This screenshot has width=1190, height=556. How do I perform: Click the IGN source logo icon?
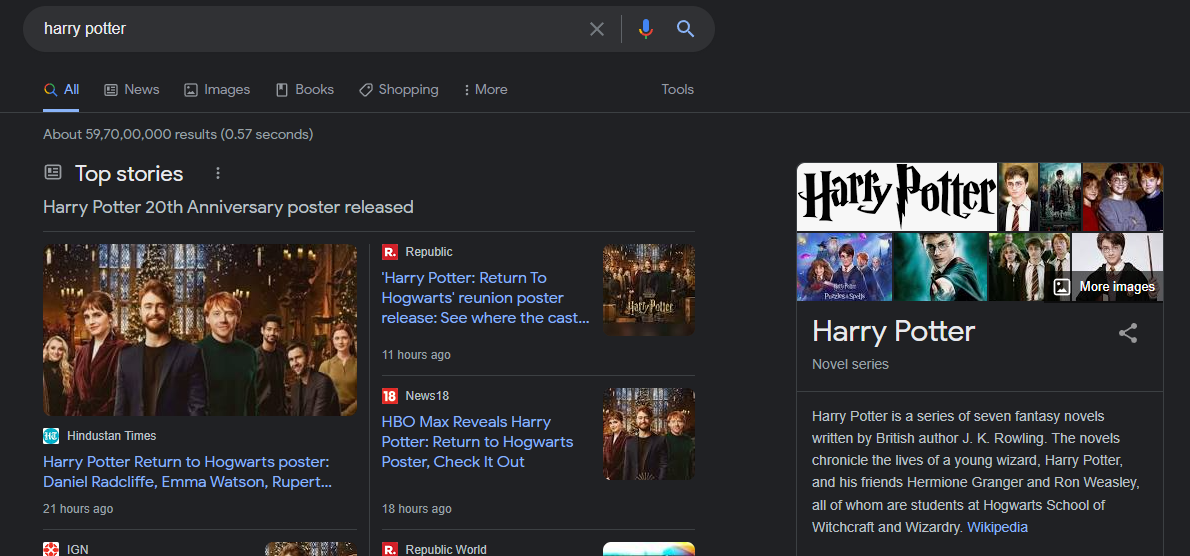click(51, 549)
